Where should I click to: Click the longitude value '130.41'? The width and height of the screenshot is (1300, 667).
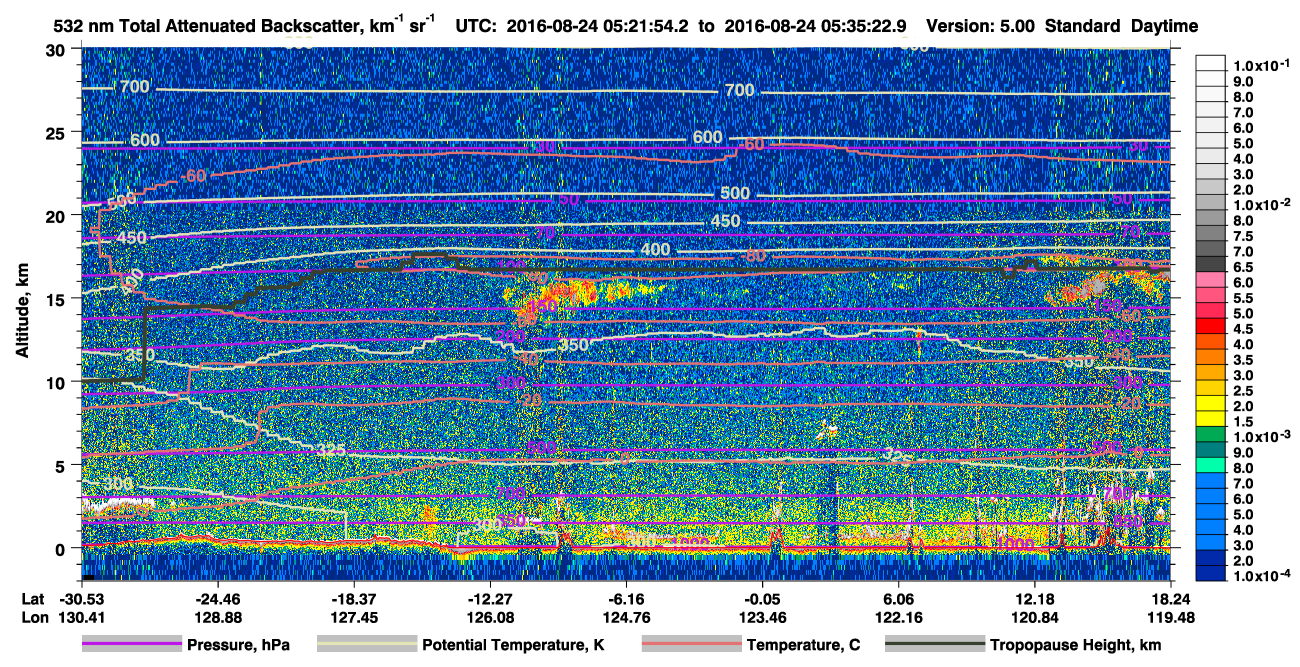81,617
